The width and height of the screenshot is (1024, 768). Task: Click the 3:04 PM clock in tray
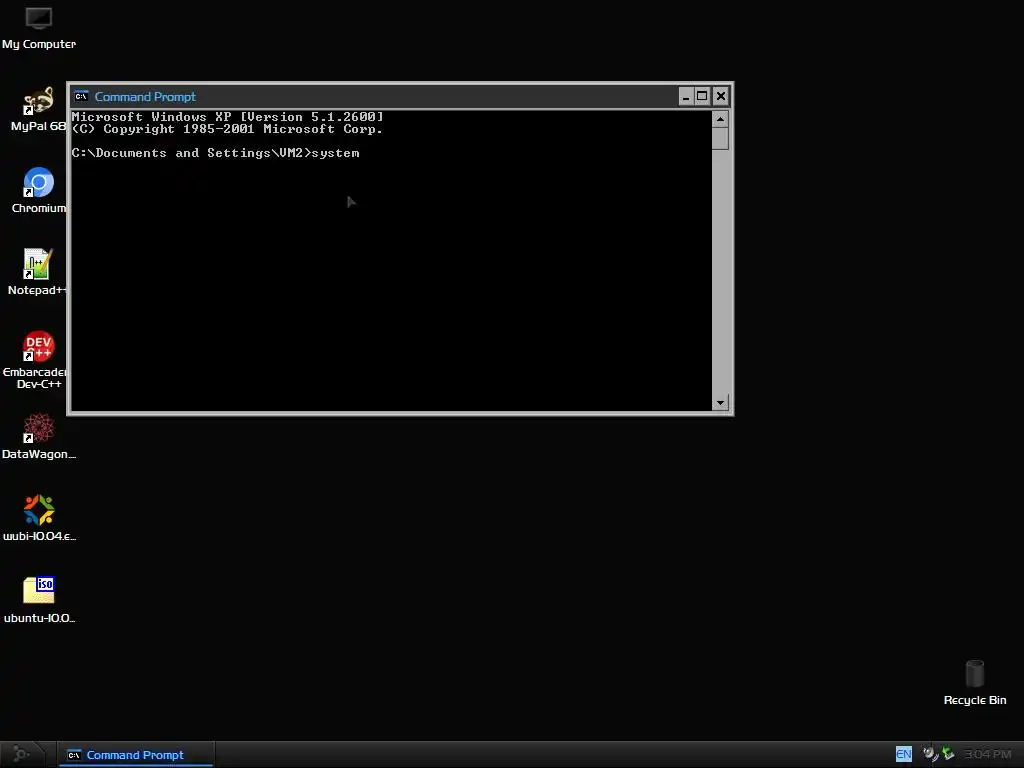(987, 754)
